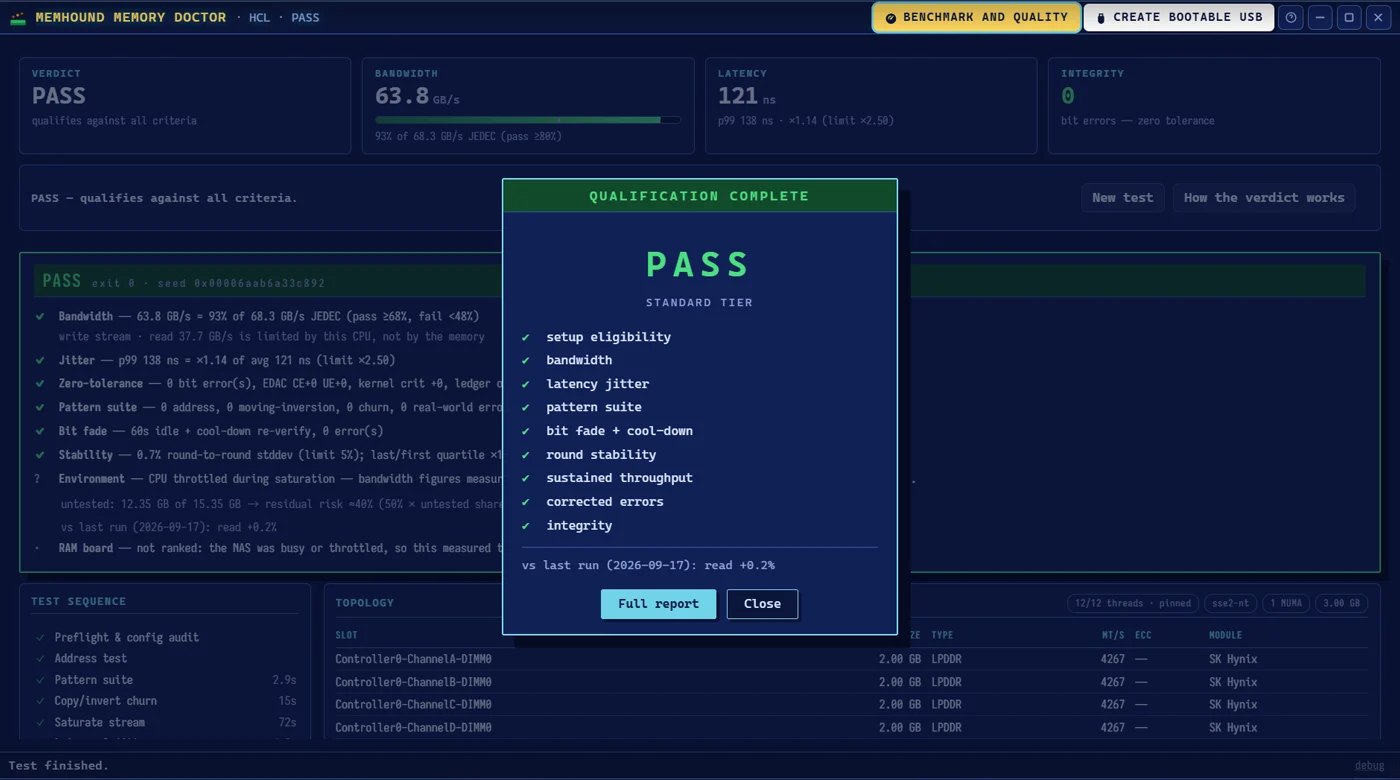Image resolution: width=1400 pixels, height=780 pixels.
Task: Close the Qualification Complete dialog
Action: (762, 604)
